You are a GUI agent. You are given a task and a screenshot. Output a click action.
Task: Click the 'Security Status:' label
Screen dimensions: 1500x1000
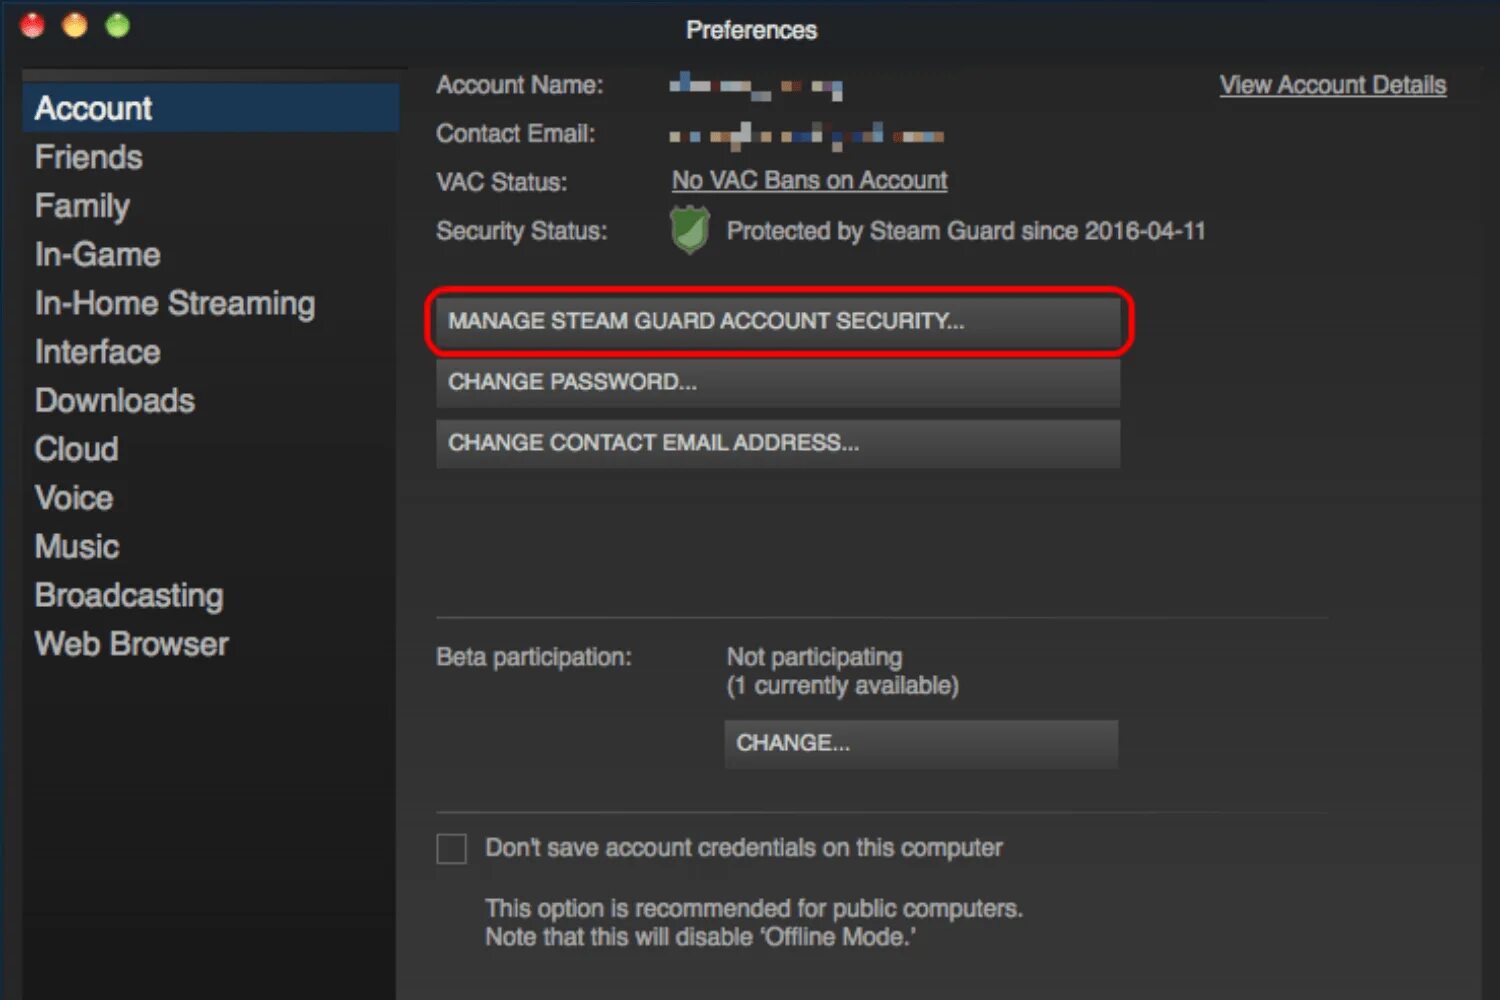click(x=522, y=231)
